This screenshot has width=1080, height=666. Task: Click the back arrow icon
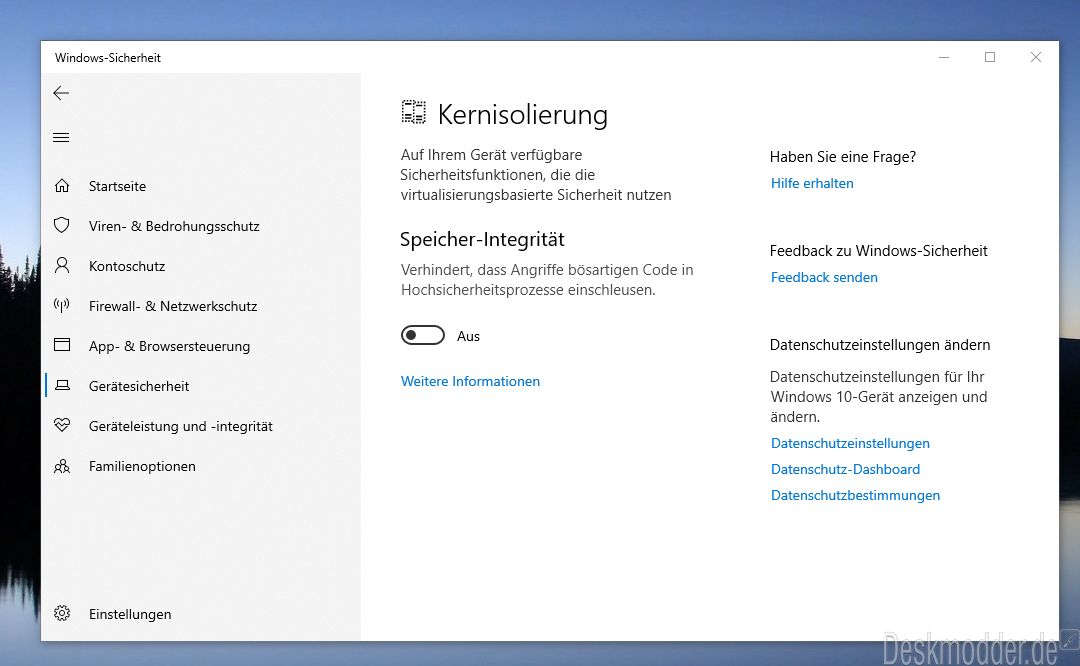point(61,93)
